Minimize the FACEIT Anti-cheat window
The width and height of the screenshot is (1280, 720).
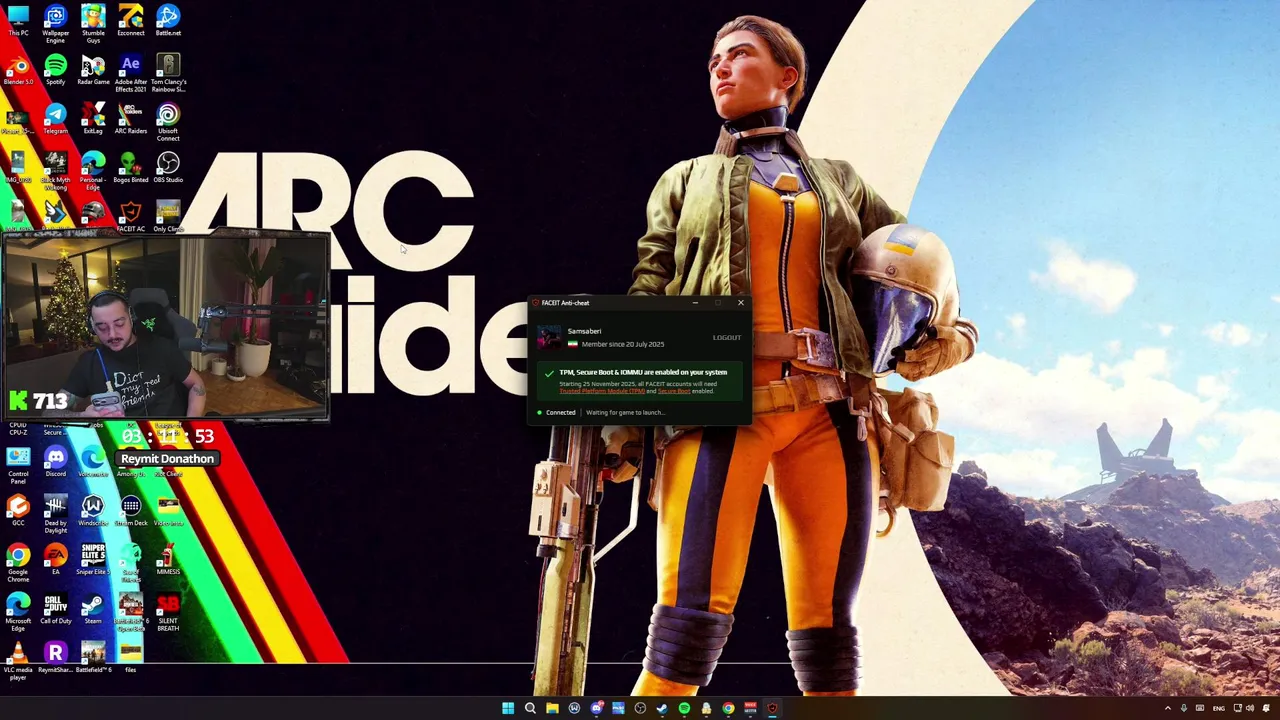tap(695, 303)
